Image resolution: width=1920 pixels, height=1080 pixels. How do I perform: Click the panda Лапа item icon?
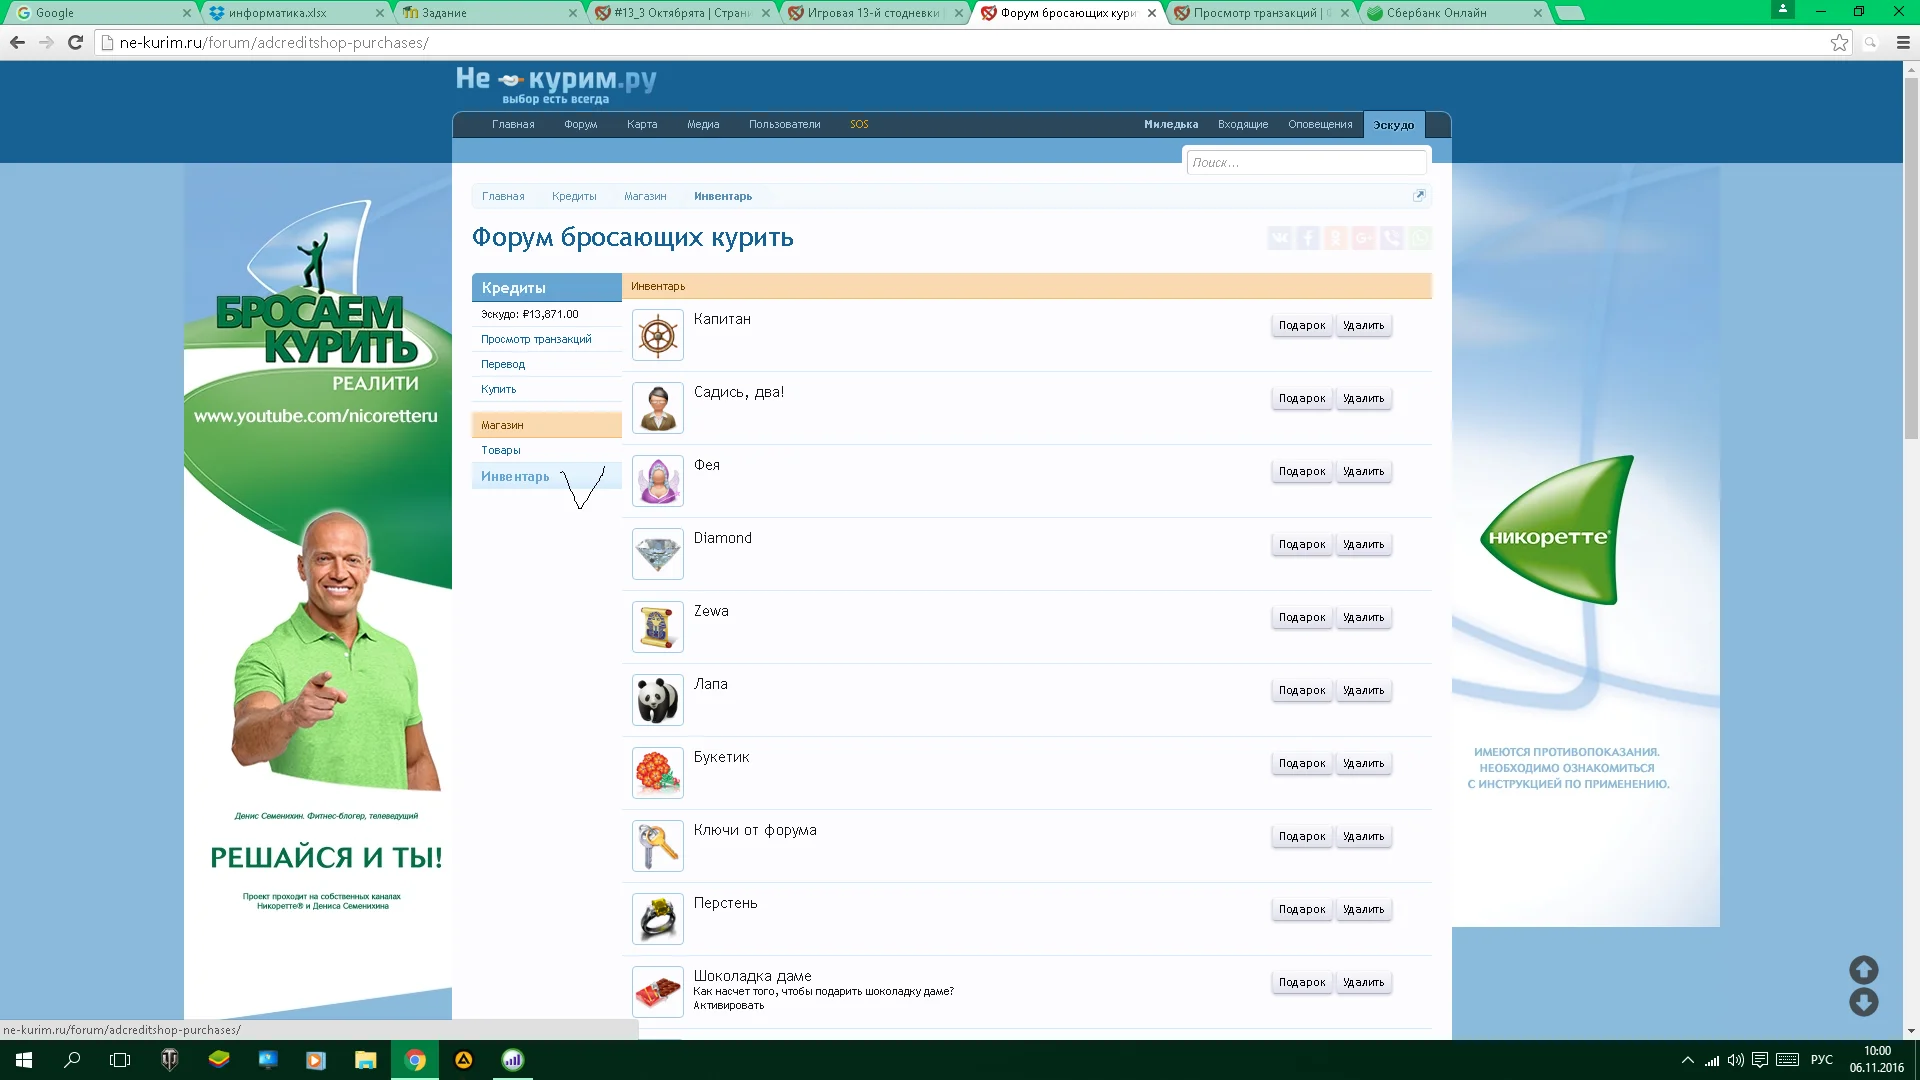pos(657,700)
